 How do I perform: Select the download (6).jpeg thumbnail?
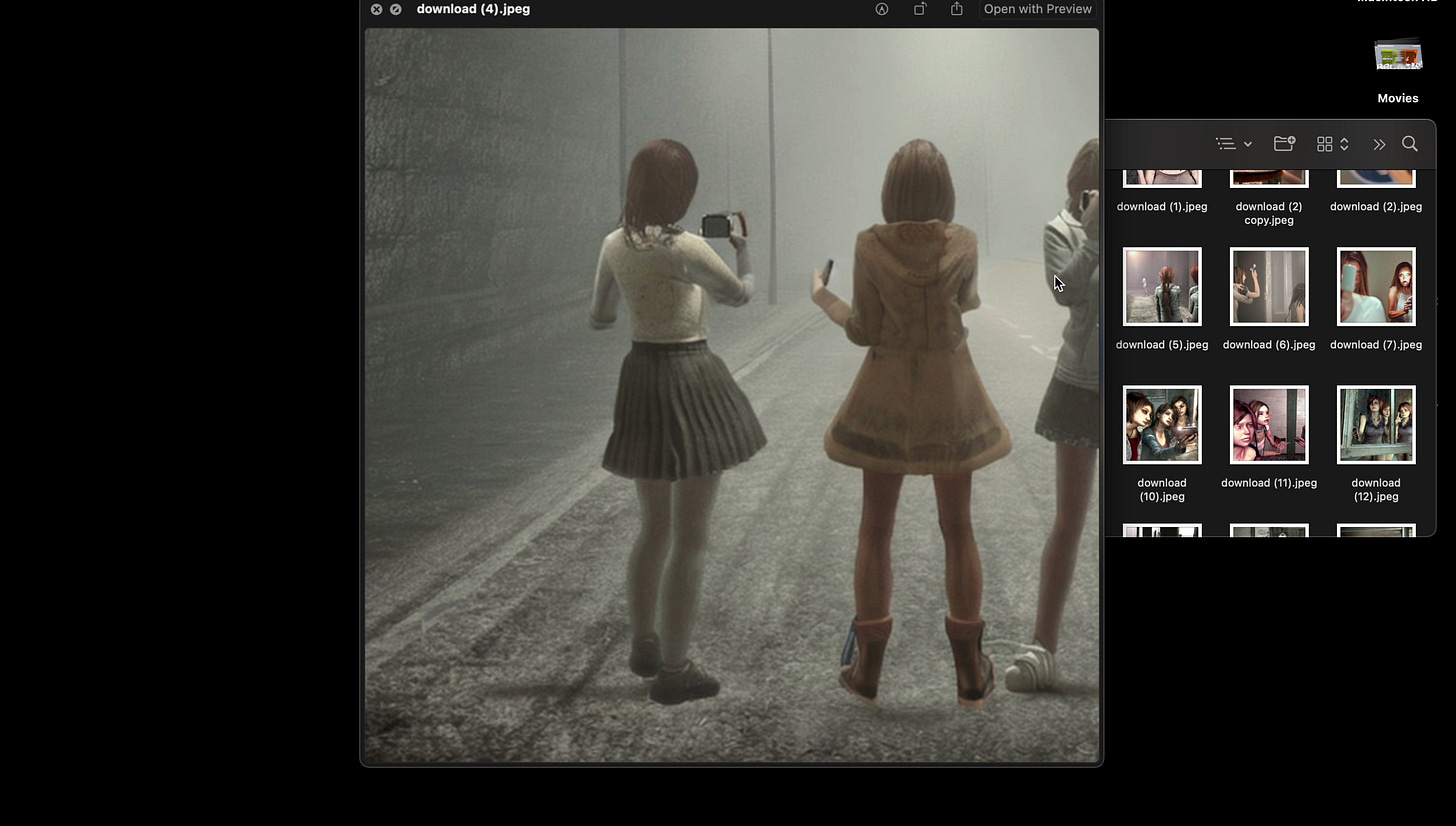pyautogui.click(x=1269, y=287)
